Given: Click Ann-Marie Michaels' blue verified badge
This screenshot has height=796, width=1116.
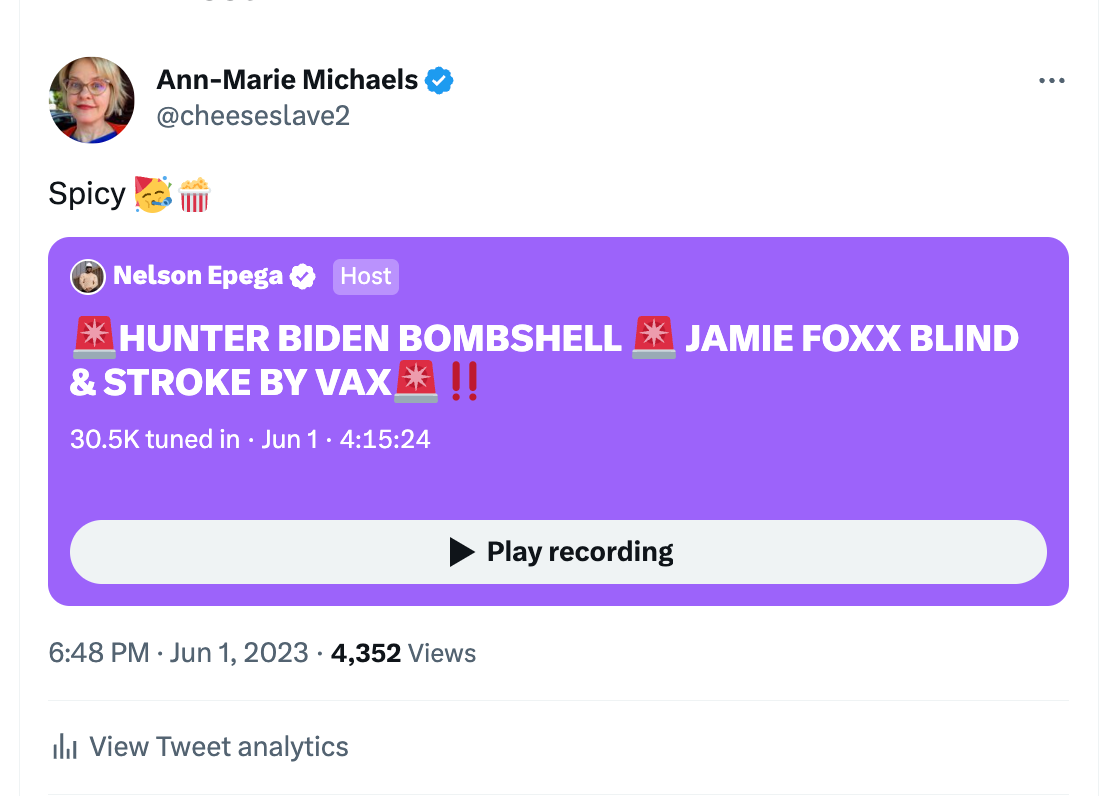Looking at the screenshot, I should tap(440, 80).
